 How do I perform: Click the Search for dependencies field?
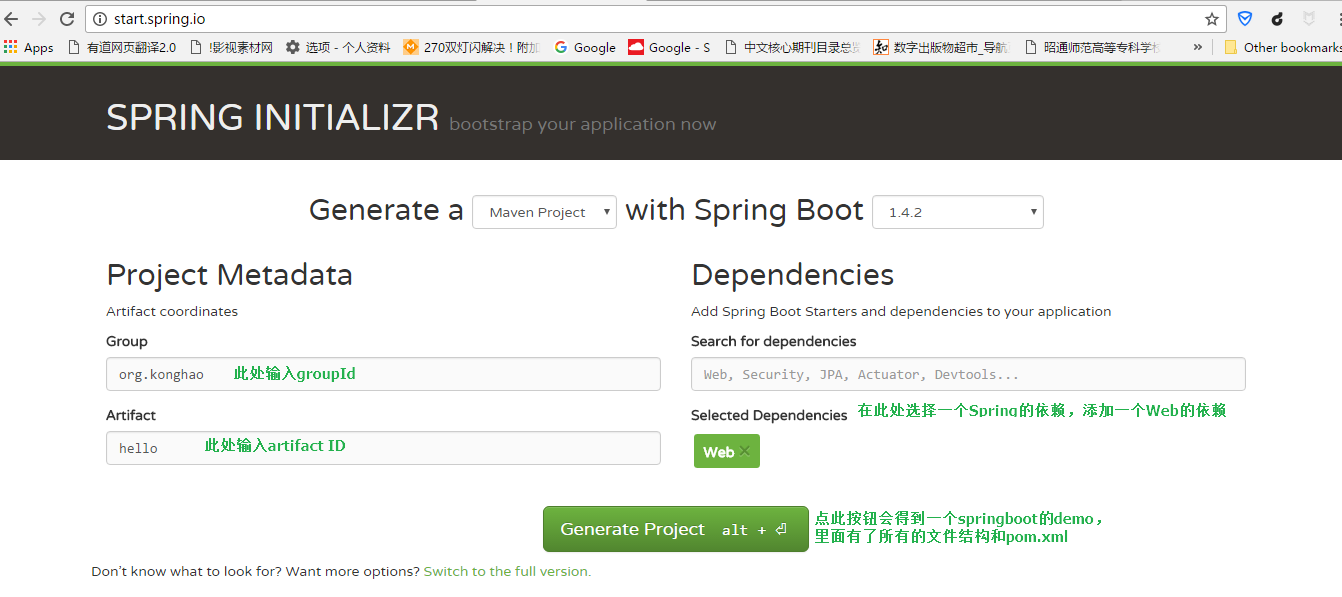point(968,374)
